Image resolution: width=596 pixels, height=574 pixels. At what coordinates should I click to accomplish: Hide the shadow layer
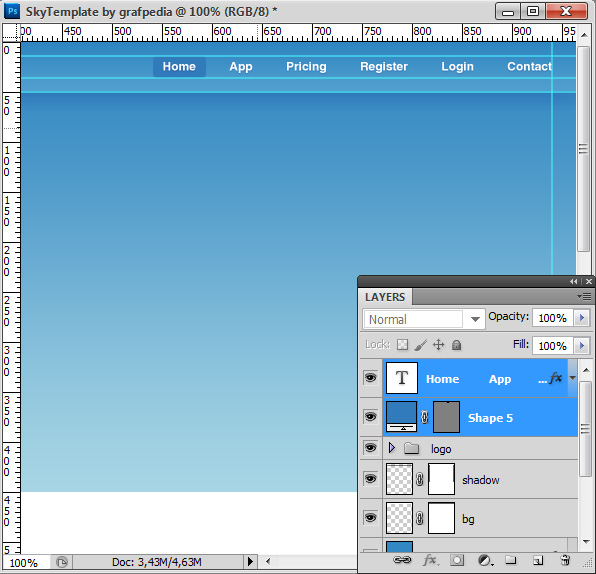click(371, 479)
